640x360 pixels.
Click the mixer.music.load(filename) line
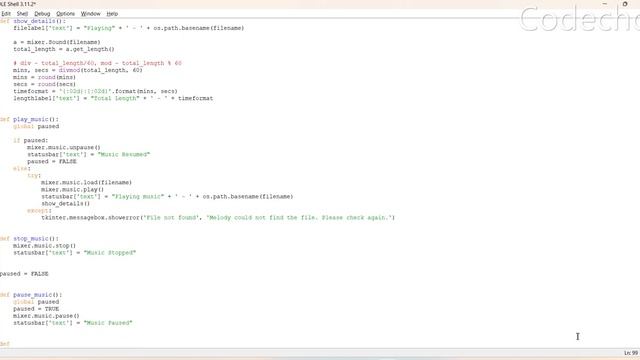(x=86, y=182)
